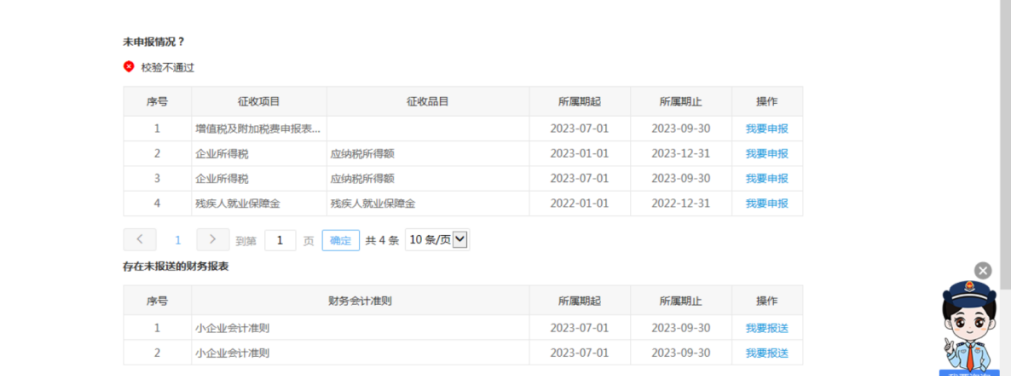Click 我要申报 for 企业所得税 2023-01-01 row
This screenshot has width=1011, height=376.
coord(767,153)
